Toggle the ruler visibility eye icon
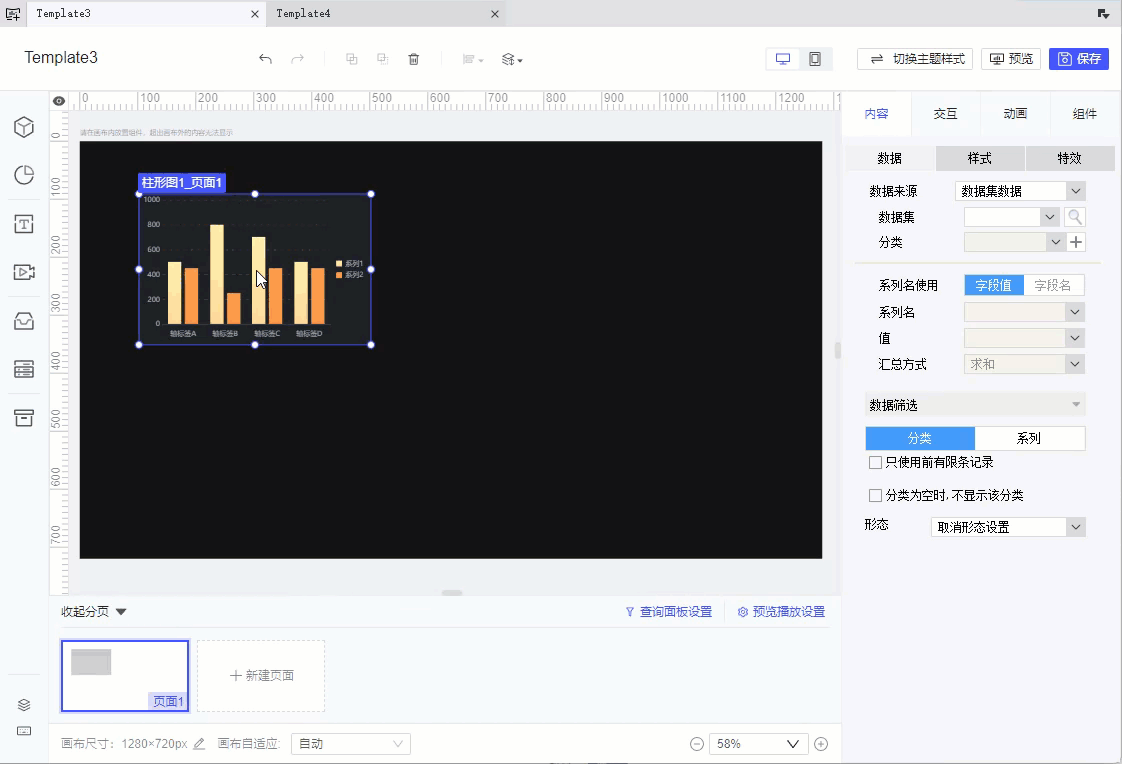This screenshot has height=764, width=1122. tap(59, 101)
